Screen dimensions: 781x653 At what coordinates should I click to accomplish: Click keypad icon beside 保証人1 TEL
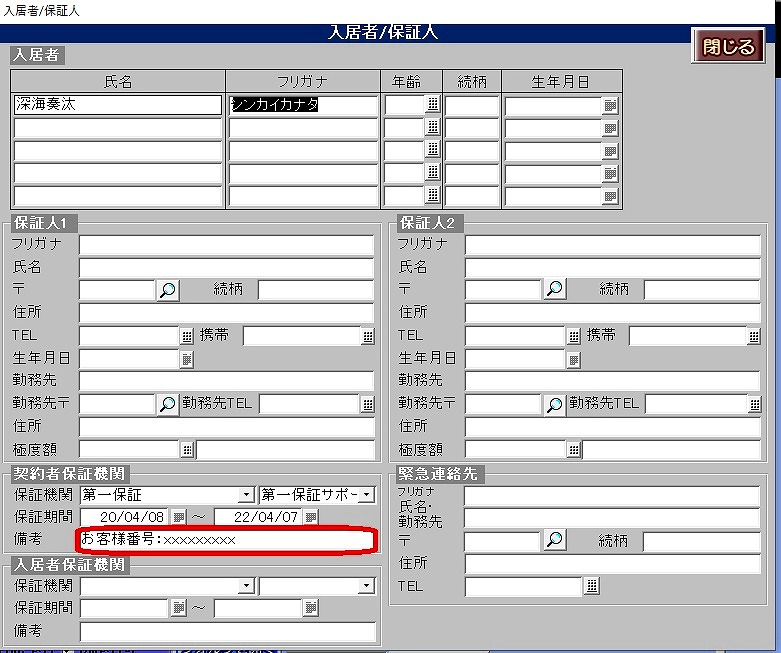coord(187,336)
